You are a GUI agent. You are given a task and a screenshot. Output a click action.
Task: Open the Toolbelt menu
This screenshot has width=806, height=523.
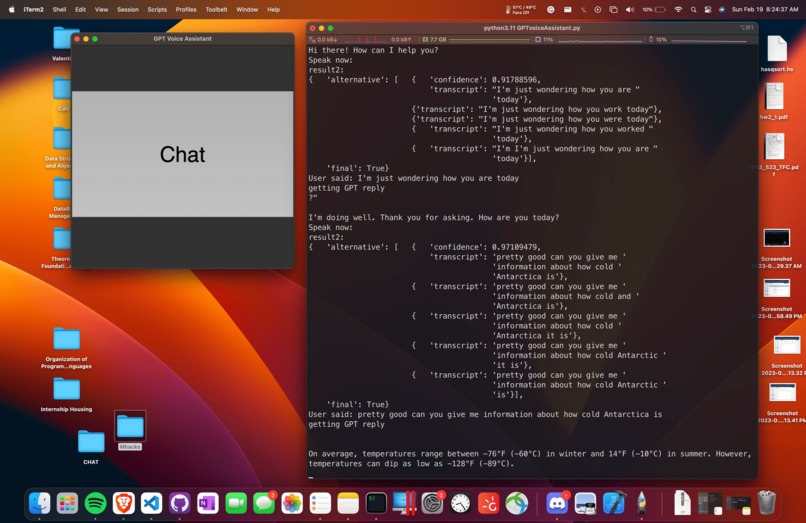216,9
